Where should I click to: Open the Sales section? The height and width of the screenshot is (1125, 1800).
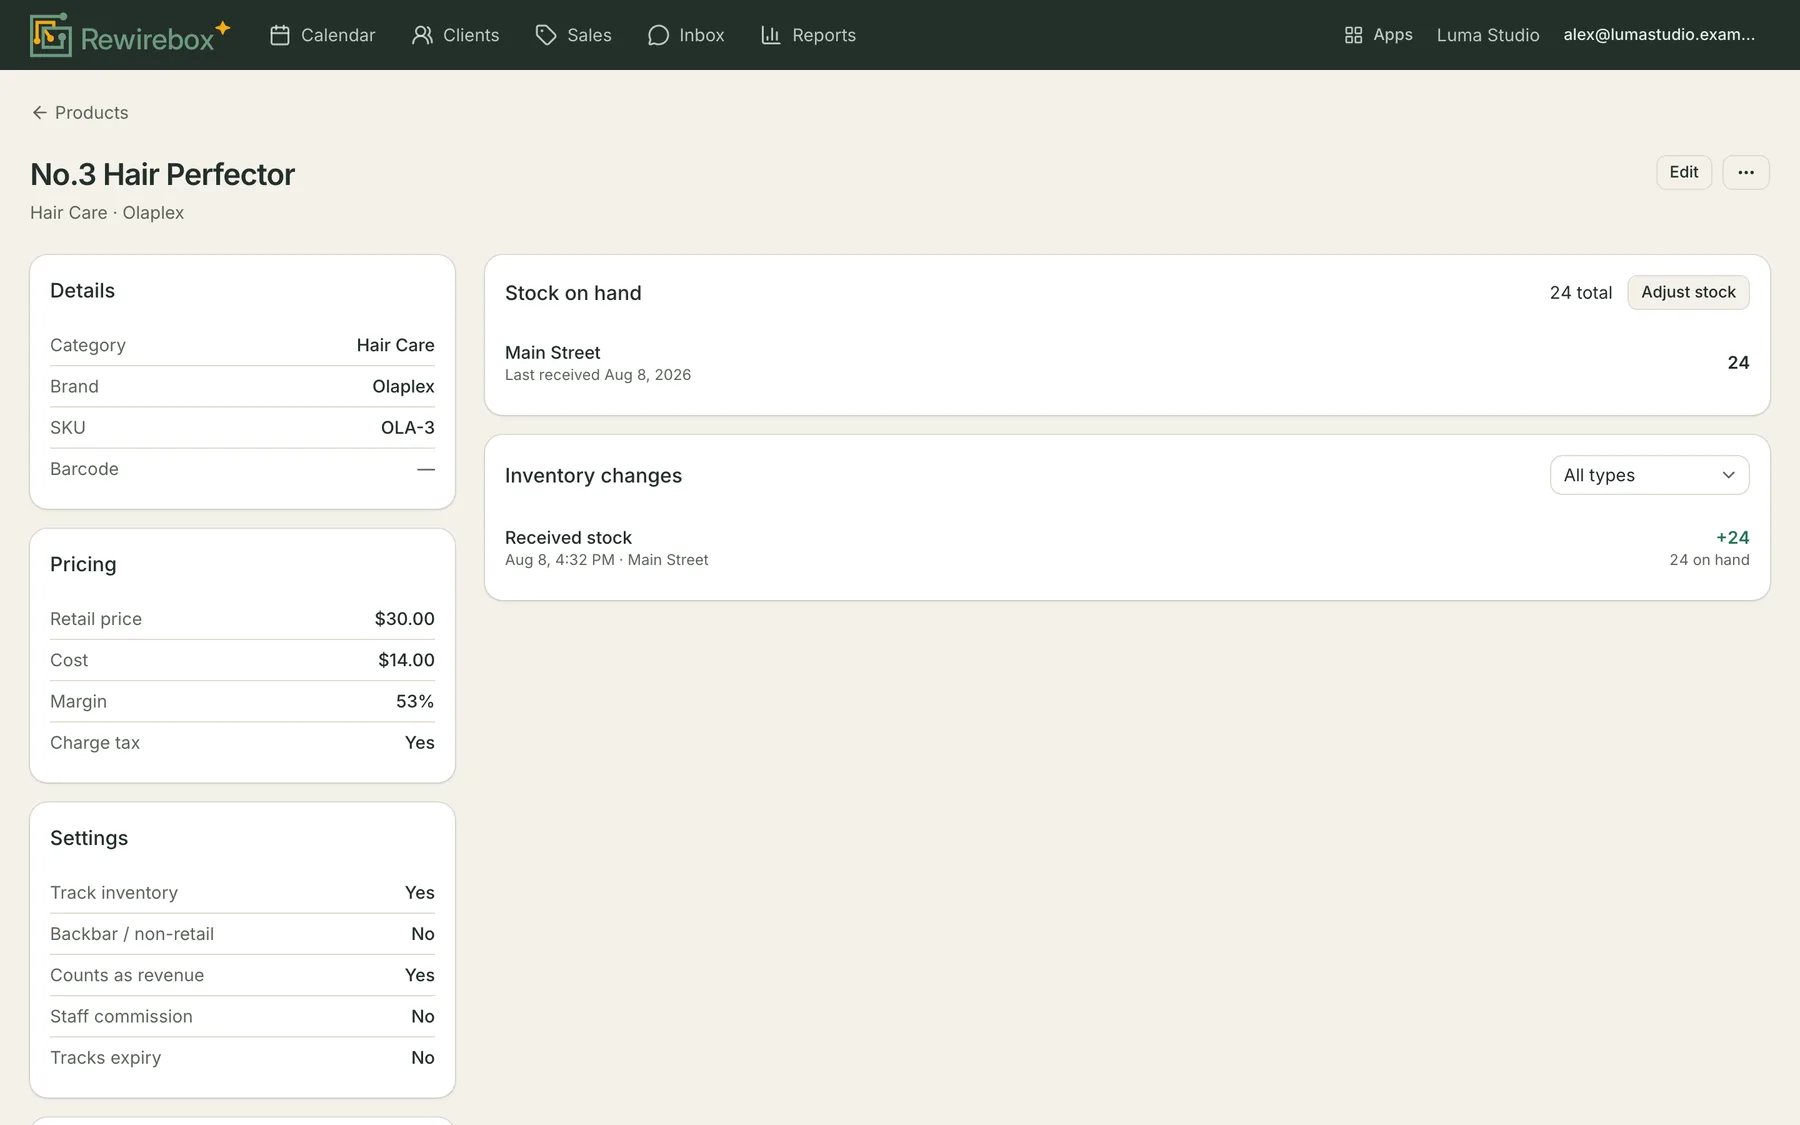pos(574,35)
